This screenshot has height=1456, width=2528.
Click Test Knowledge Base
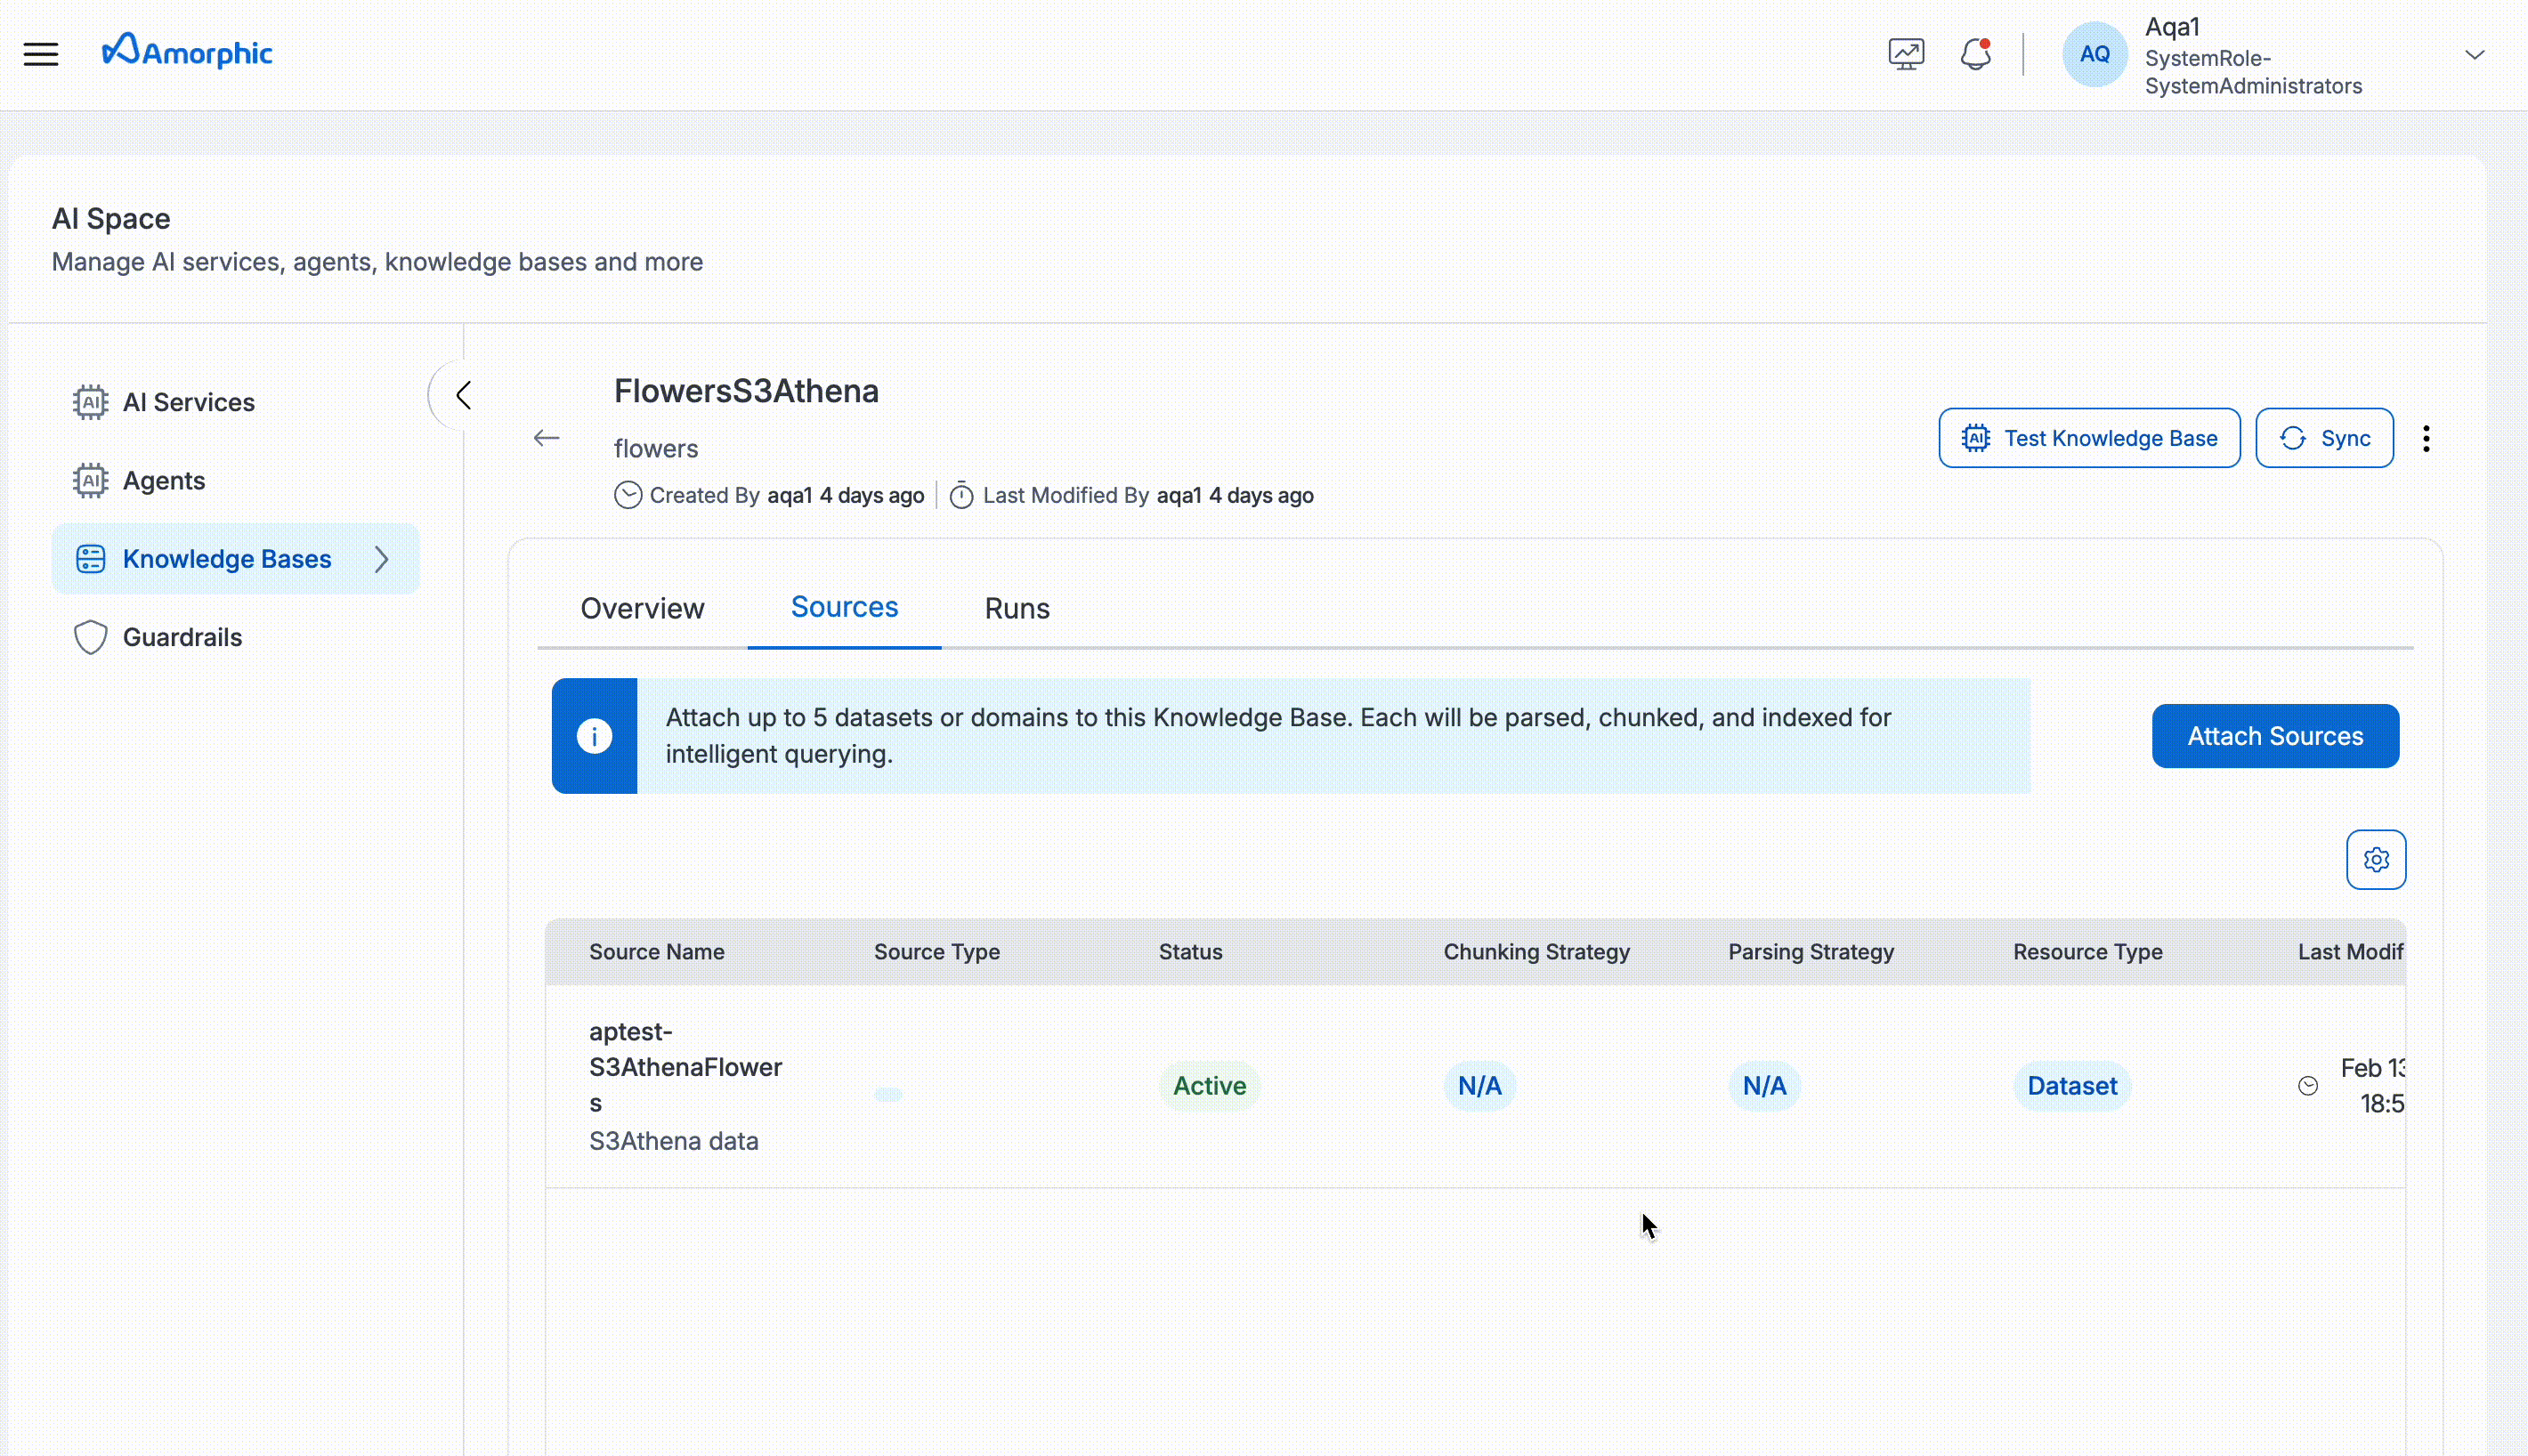coord(2088,437)
